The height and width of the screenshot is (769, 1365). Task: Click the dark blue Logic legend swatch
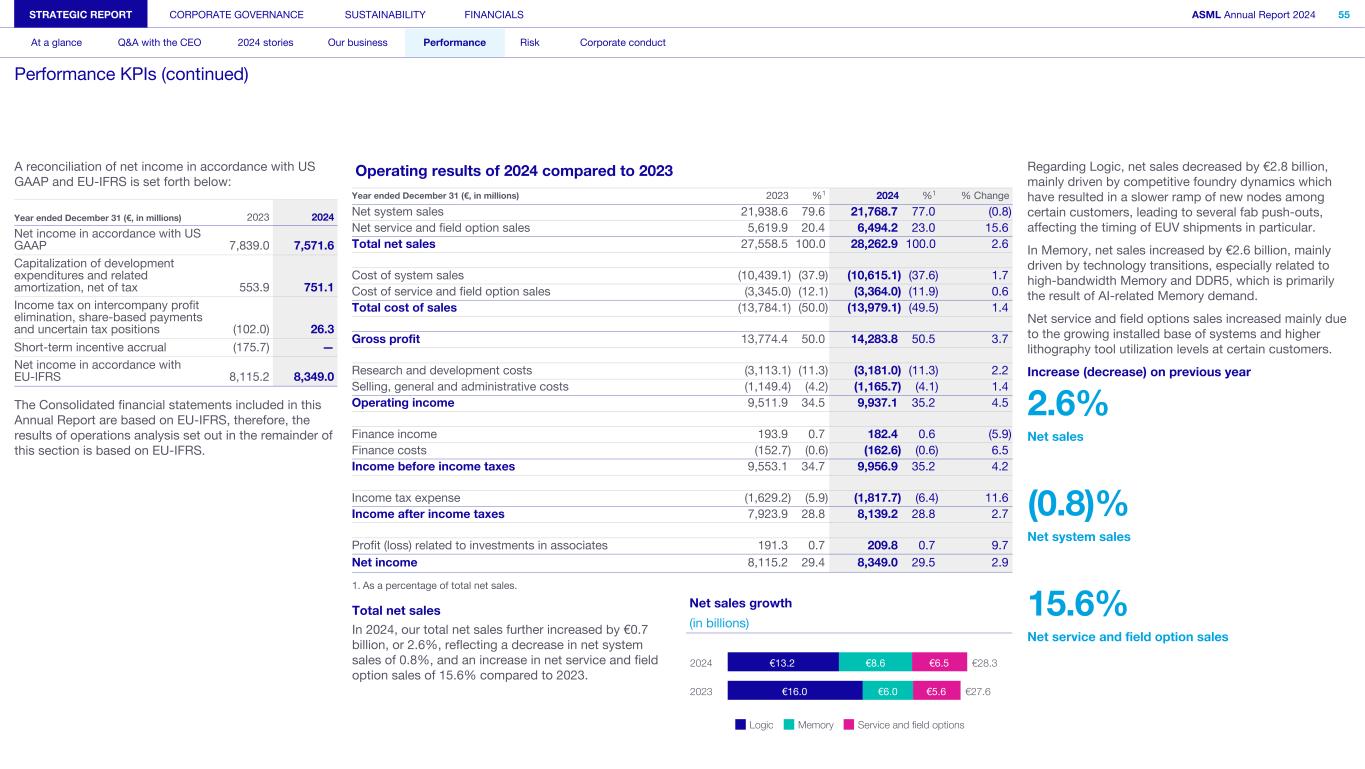[x=740, y=725]
